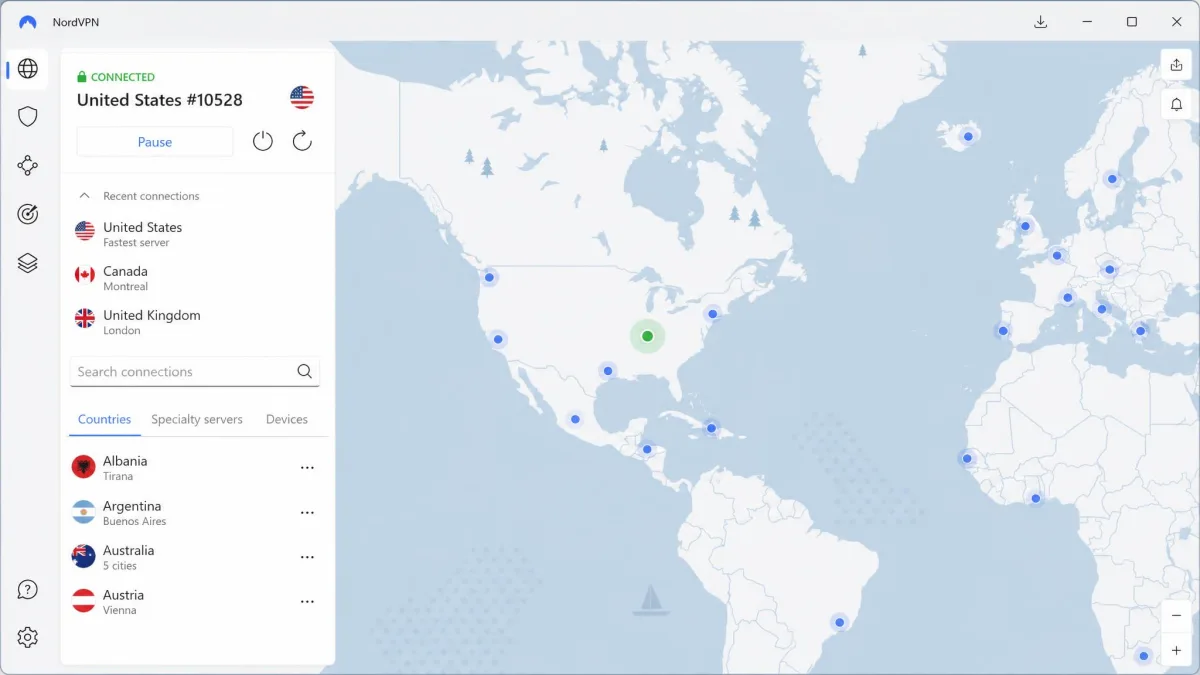
Task: Click the reconnect refresh icon
Action: 302,142
